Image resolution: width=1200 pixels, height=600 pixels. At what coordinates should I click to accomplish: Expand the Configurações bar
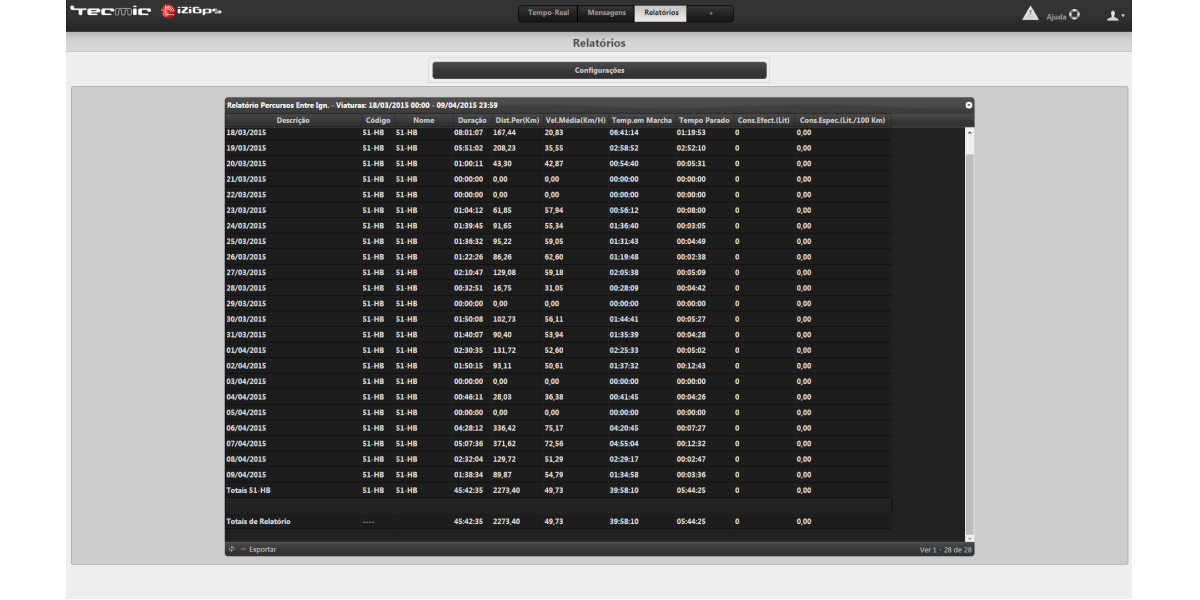pyautogui.click(x=600, y=70)
